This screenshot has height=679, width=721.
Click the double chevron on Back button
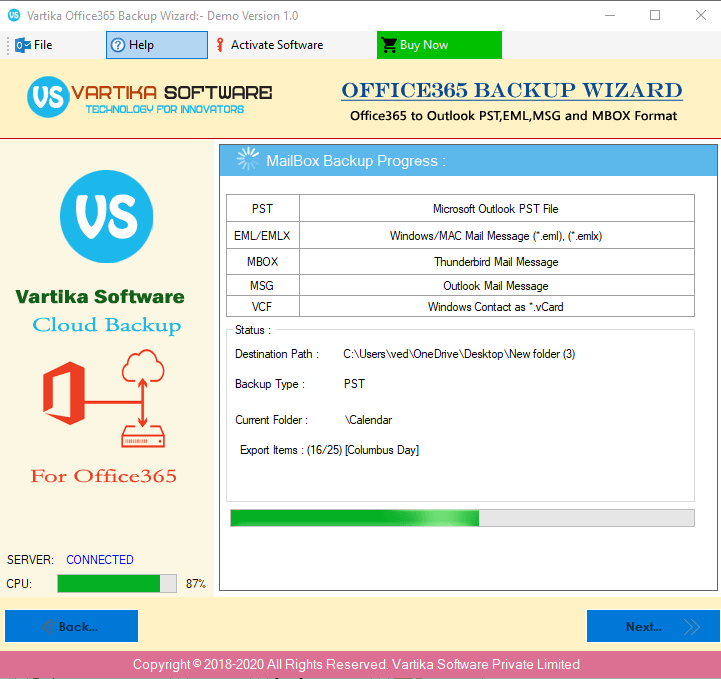[49, 627]
